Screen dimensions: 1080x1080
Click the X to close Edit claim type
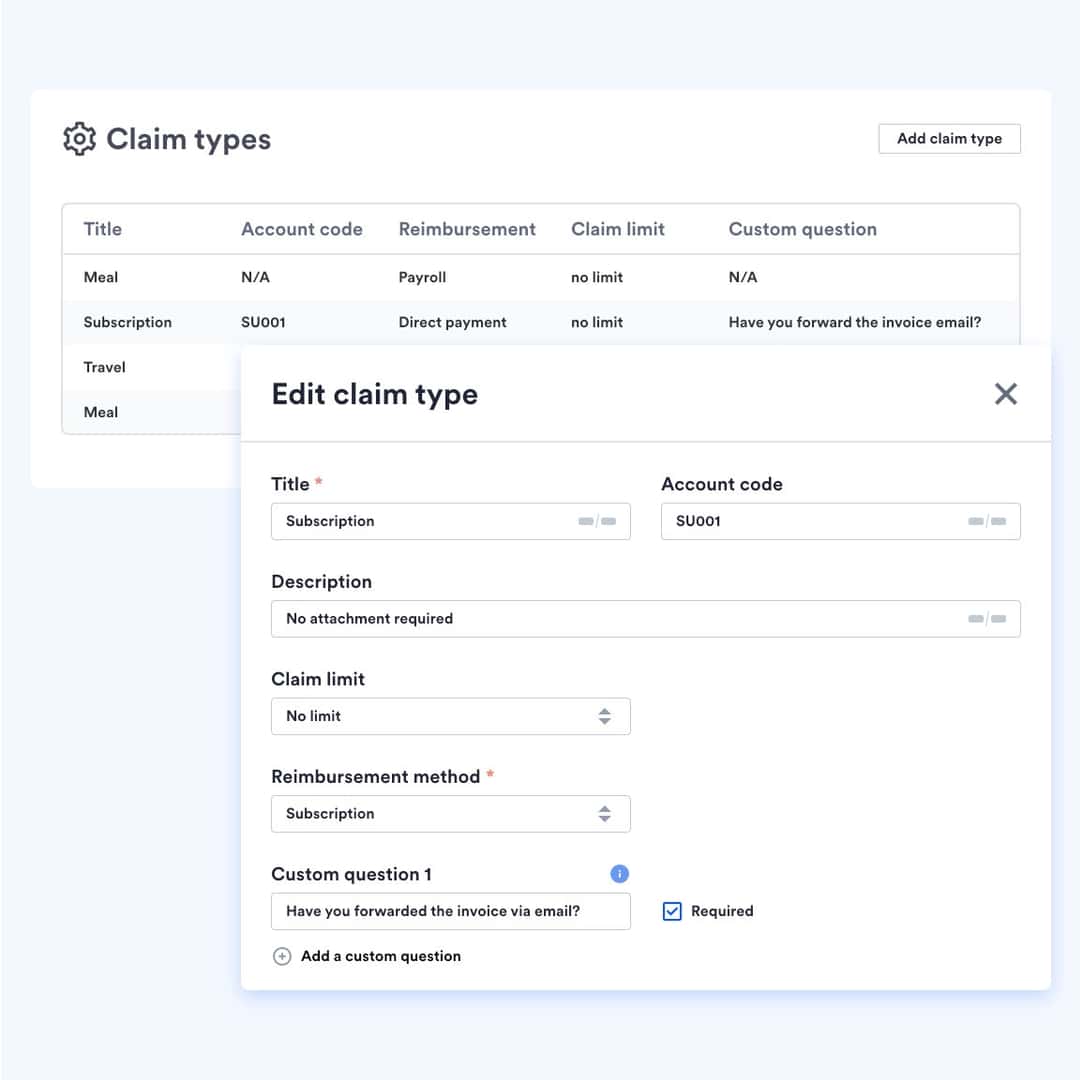[1006, 394]
